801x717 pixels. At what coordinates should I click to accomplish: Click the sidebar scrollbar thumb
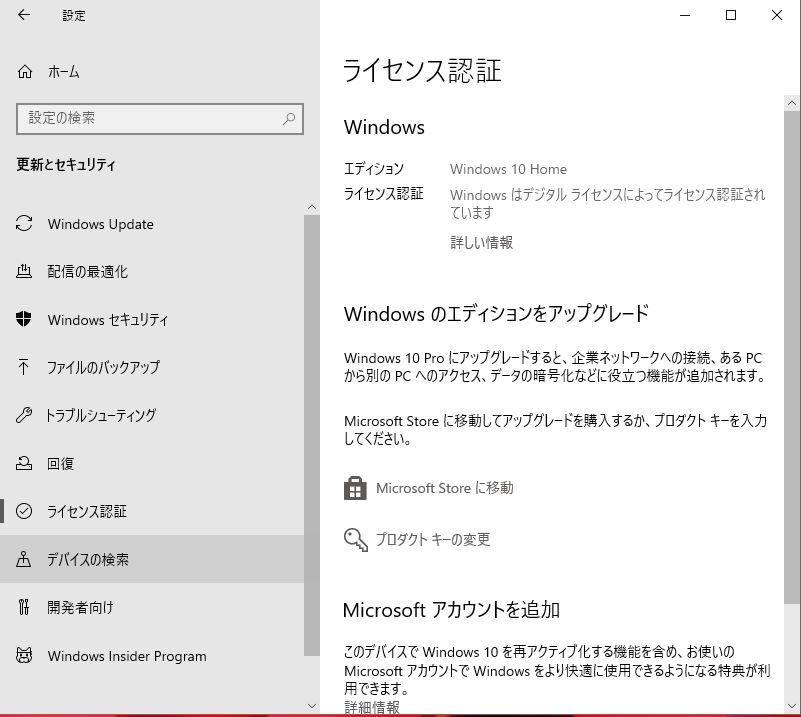(312, 435)
